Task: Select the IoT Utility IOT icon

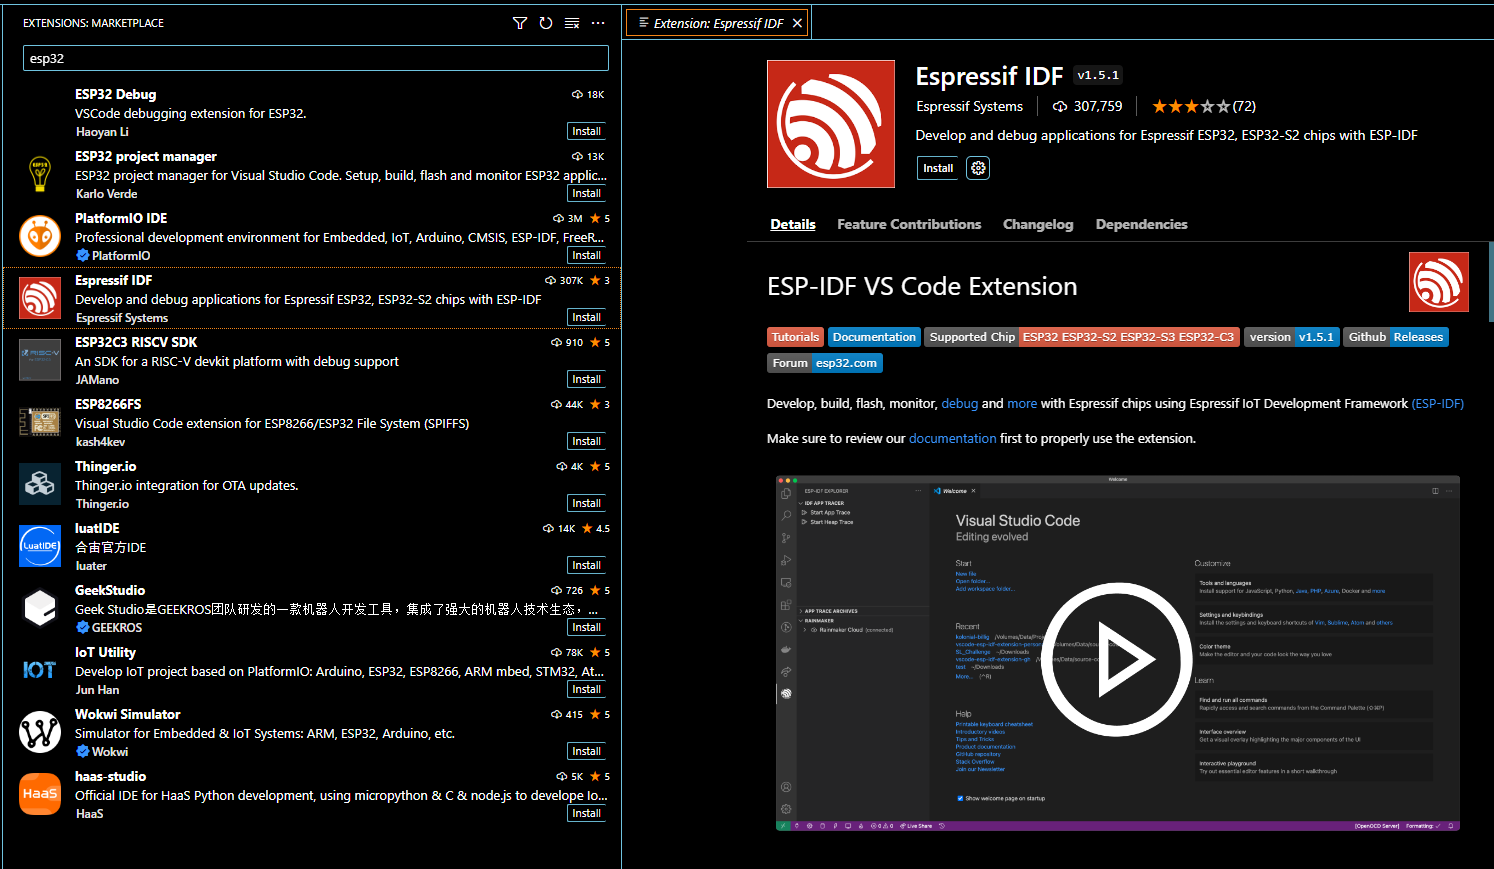Action: 40,670
